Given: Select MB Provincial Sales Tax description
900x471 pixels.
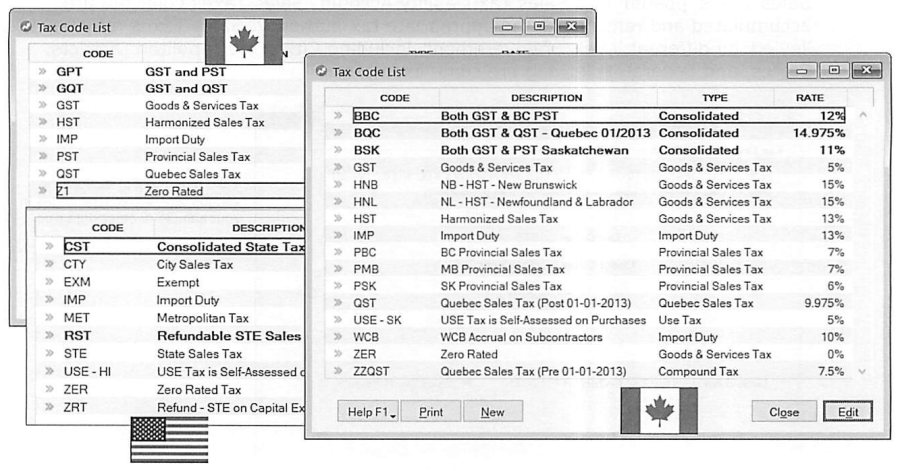Looking at the screenshot, I should [x=502, y=269].
